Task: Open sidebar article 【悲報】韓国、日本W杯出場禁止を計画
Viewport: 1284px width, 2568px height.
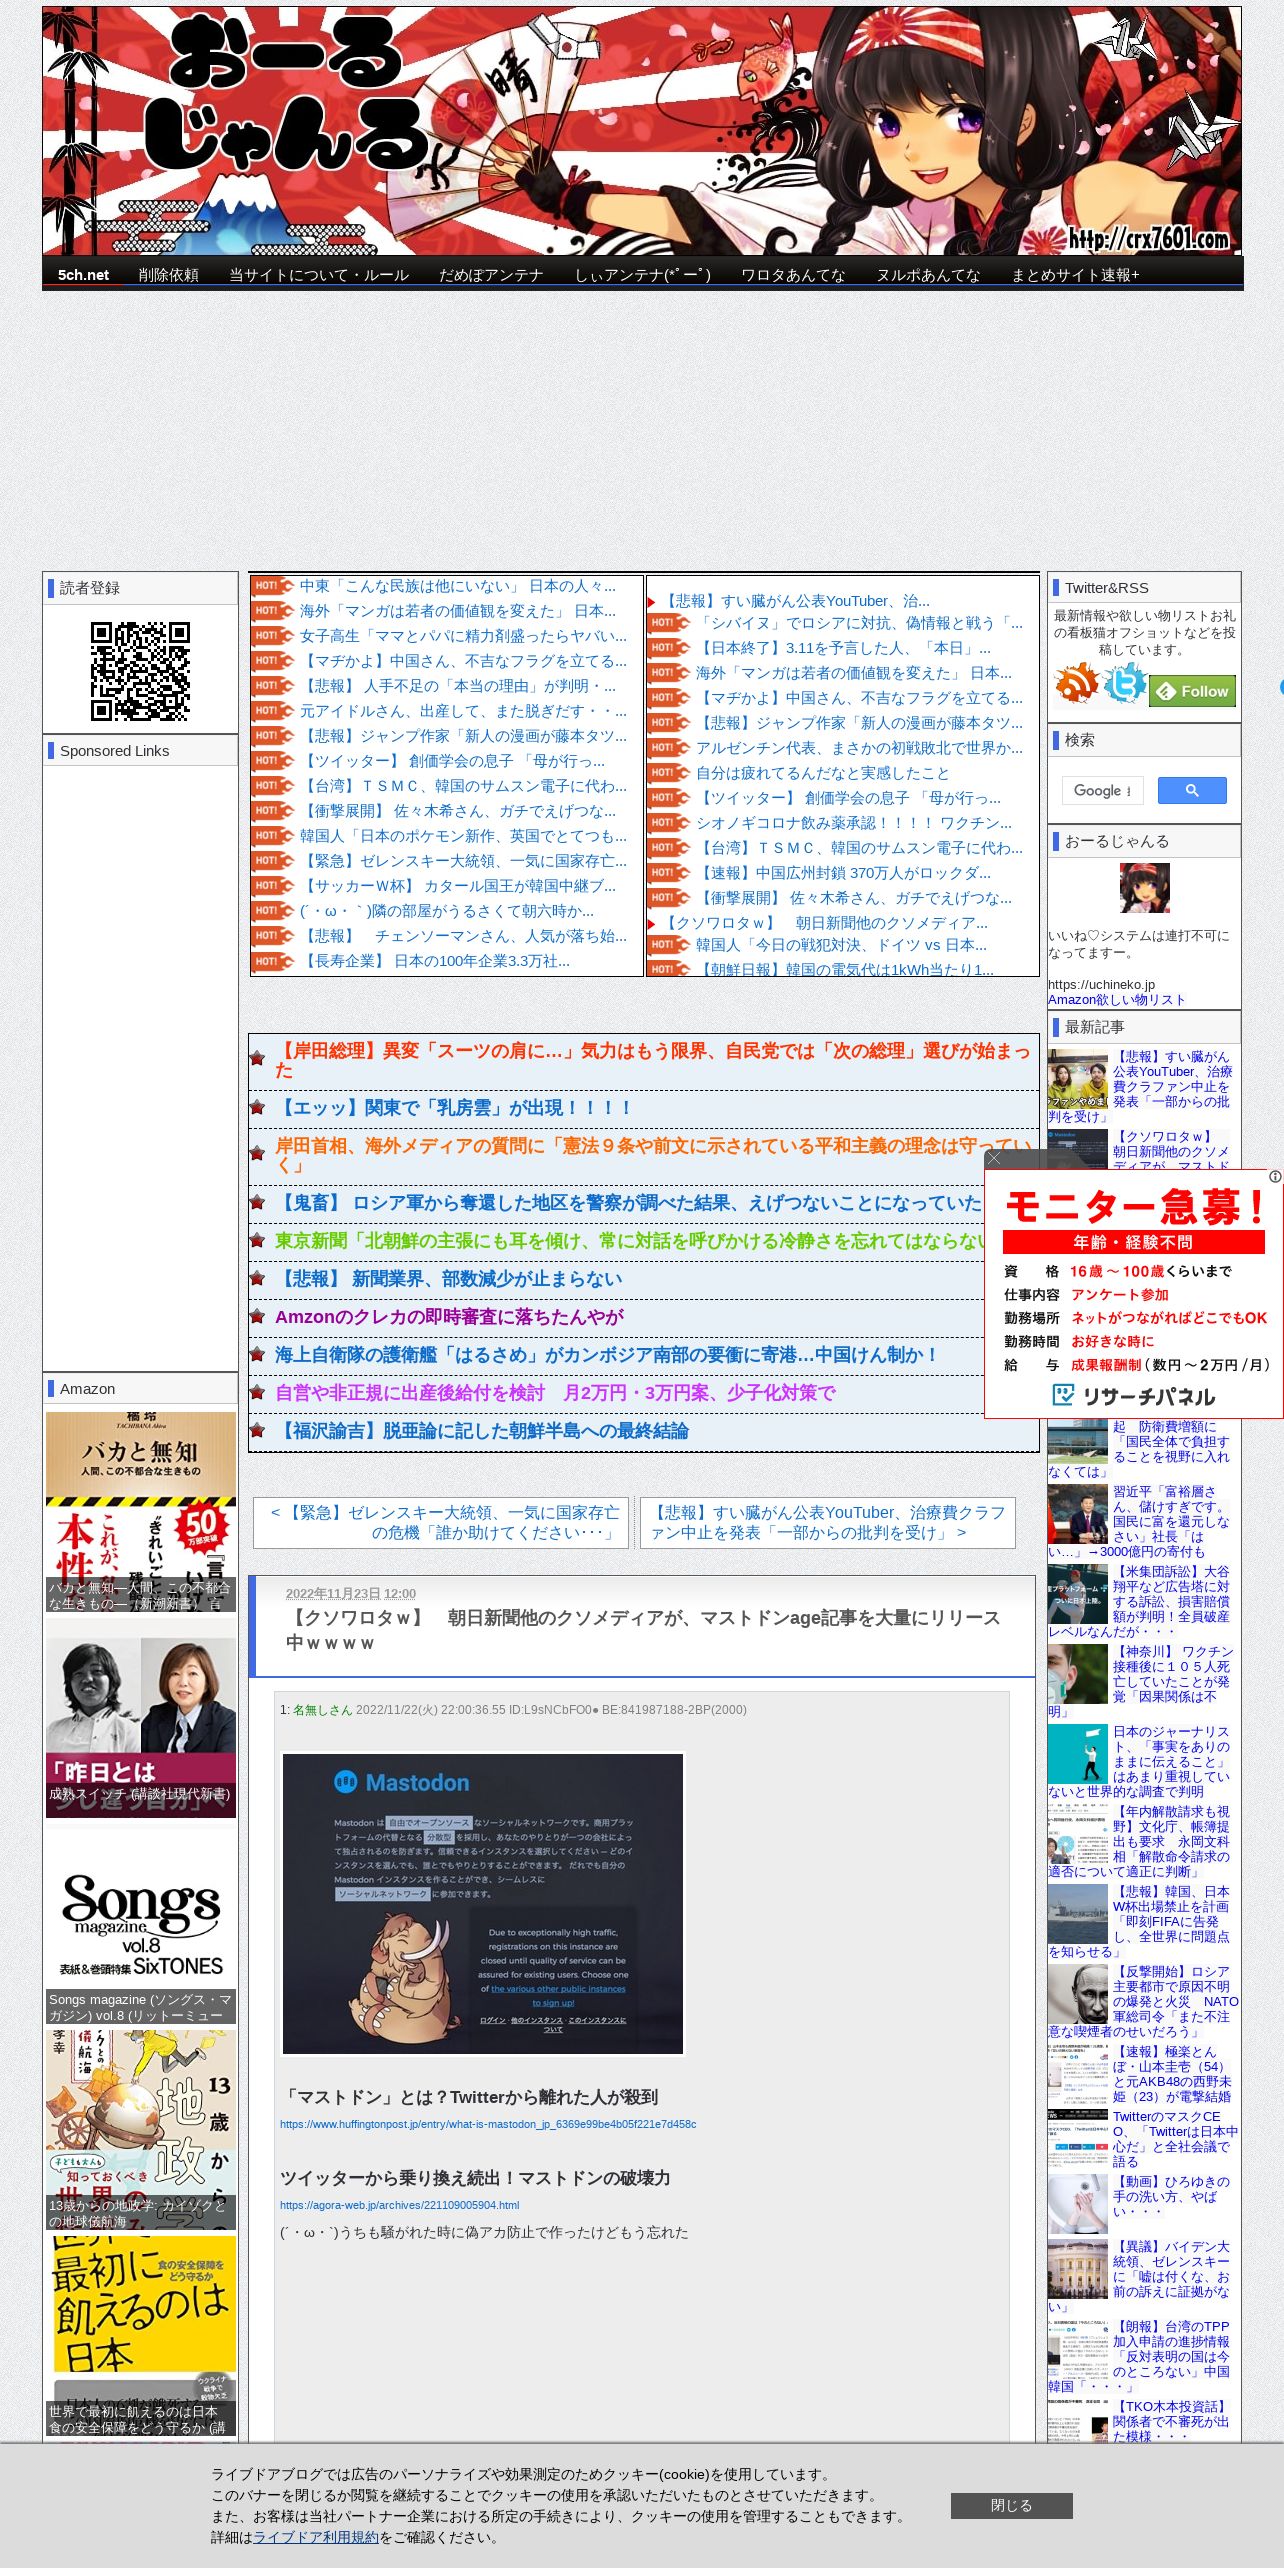Action: pos(1140,1922)
